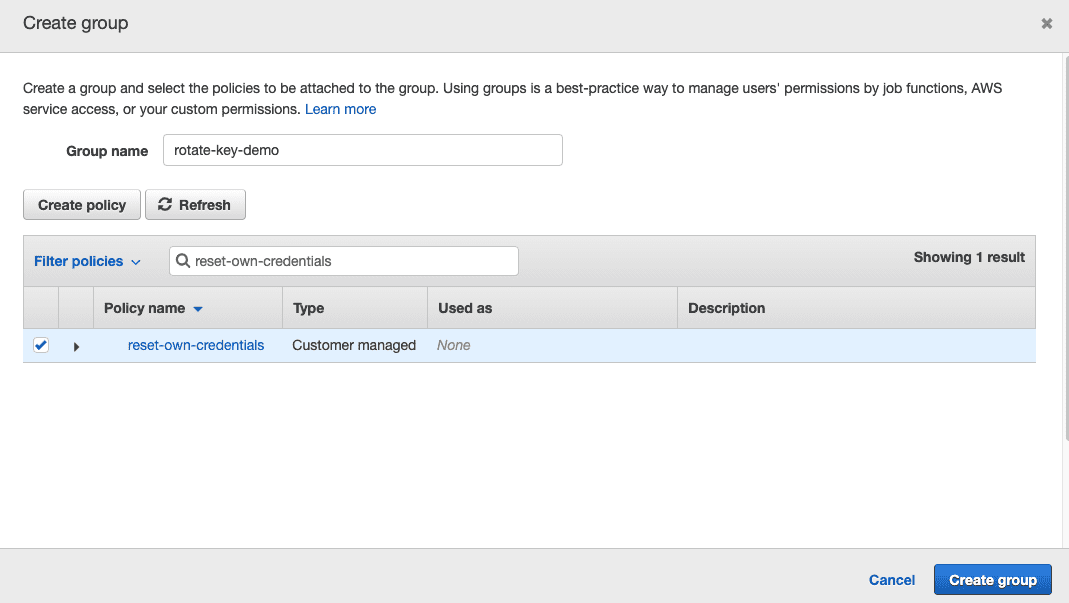Uncheck the reset-own-credentials policy checkbox
This screenshot has height=603, width=1069.
click(39, 344)
